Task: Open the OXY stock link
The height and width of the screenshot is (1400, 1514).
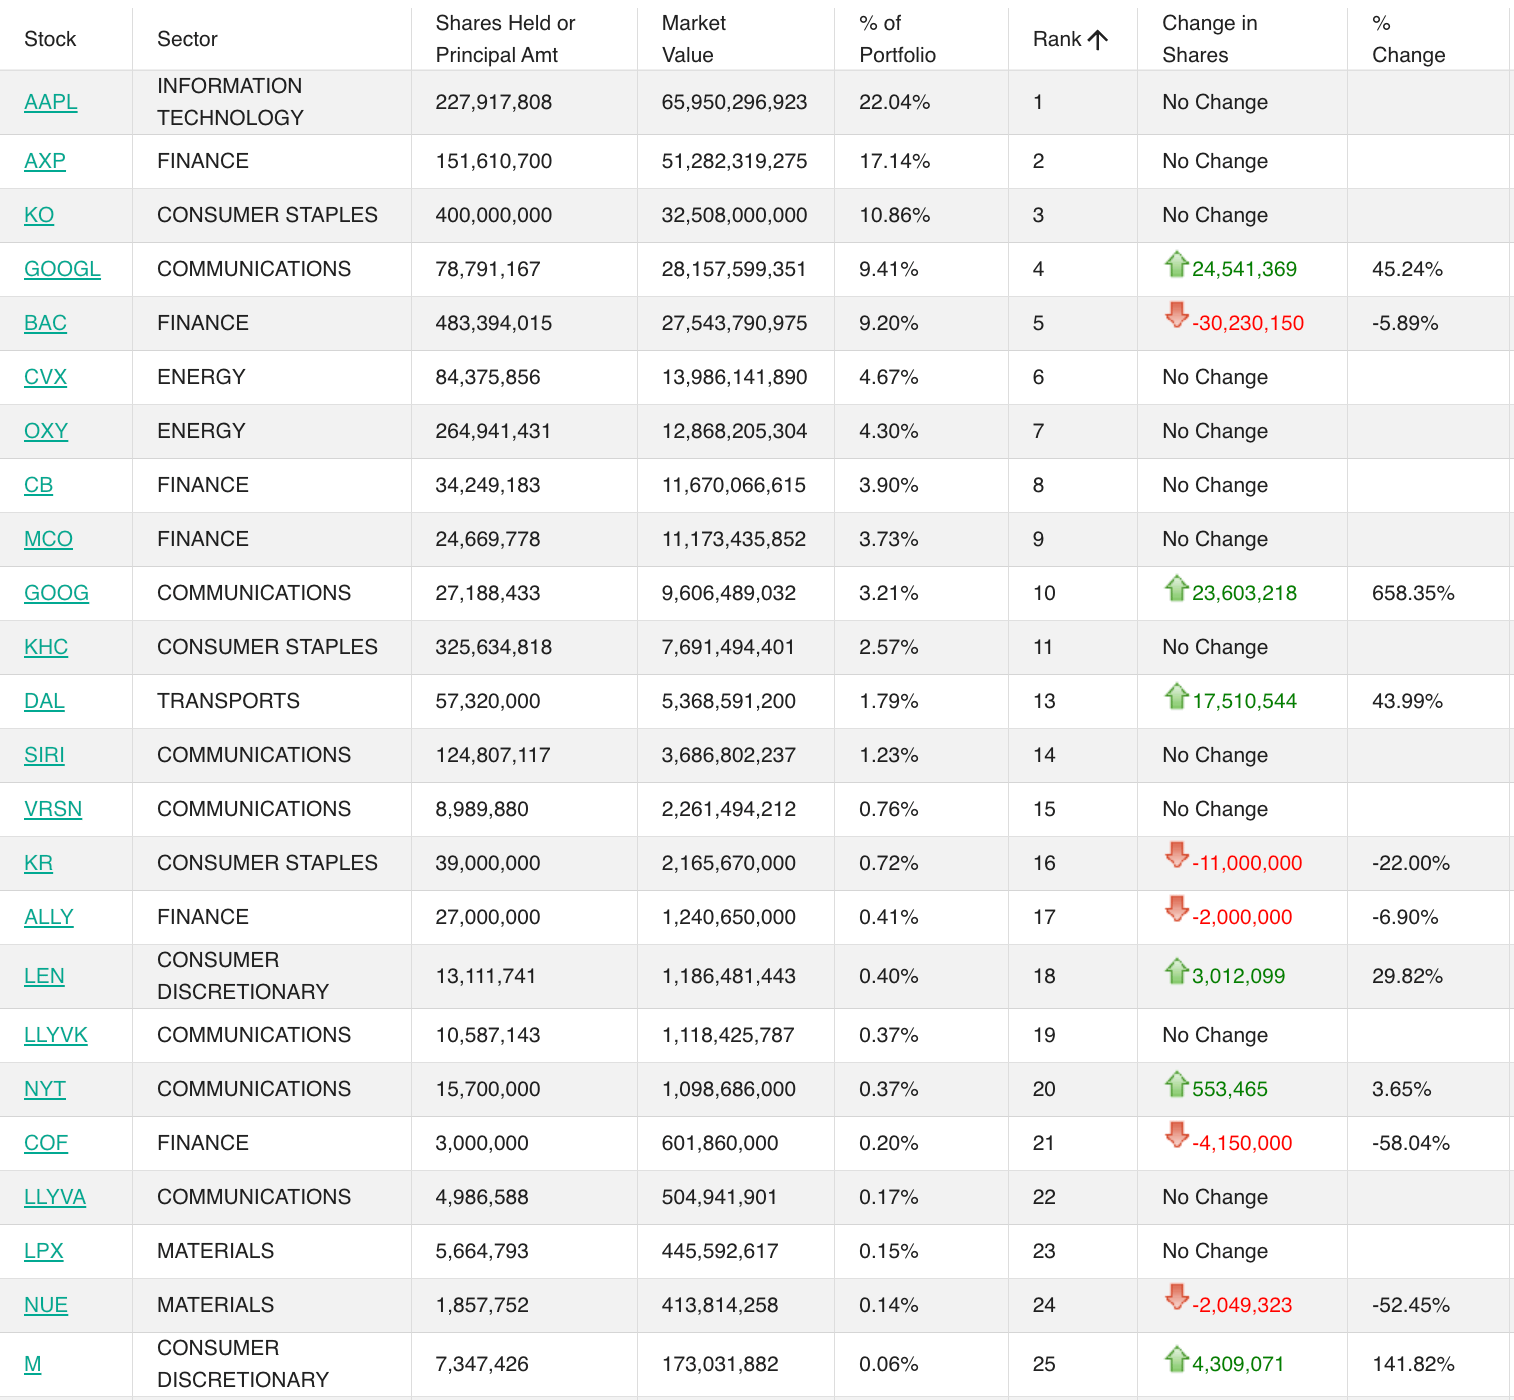Action: tap(46, 431)
